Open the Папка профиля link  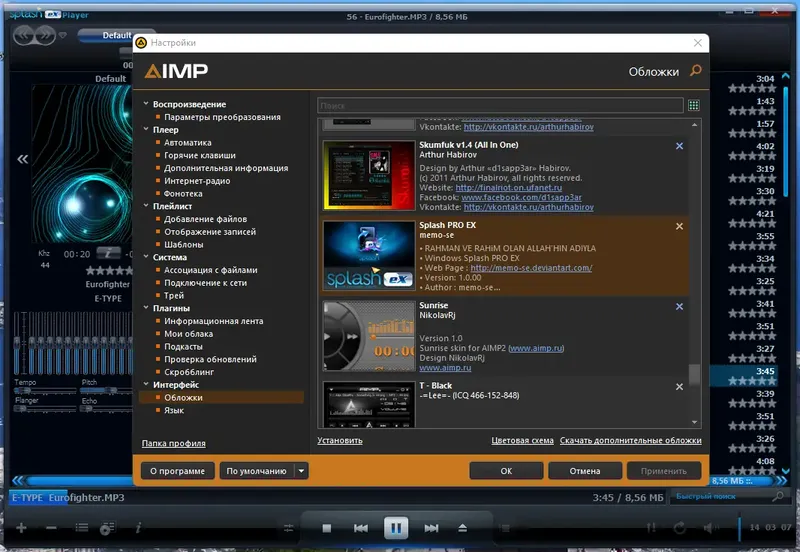[173, 443]
